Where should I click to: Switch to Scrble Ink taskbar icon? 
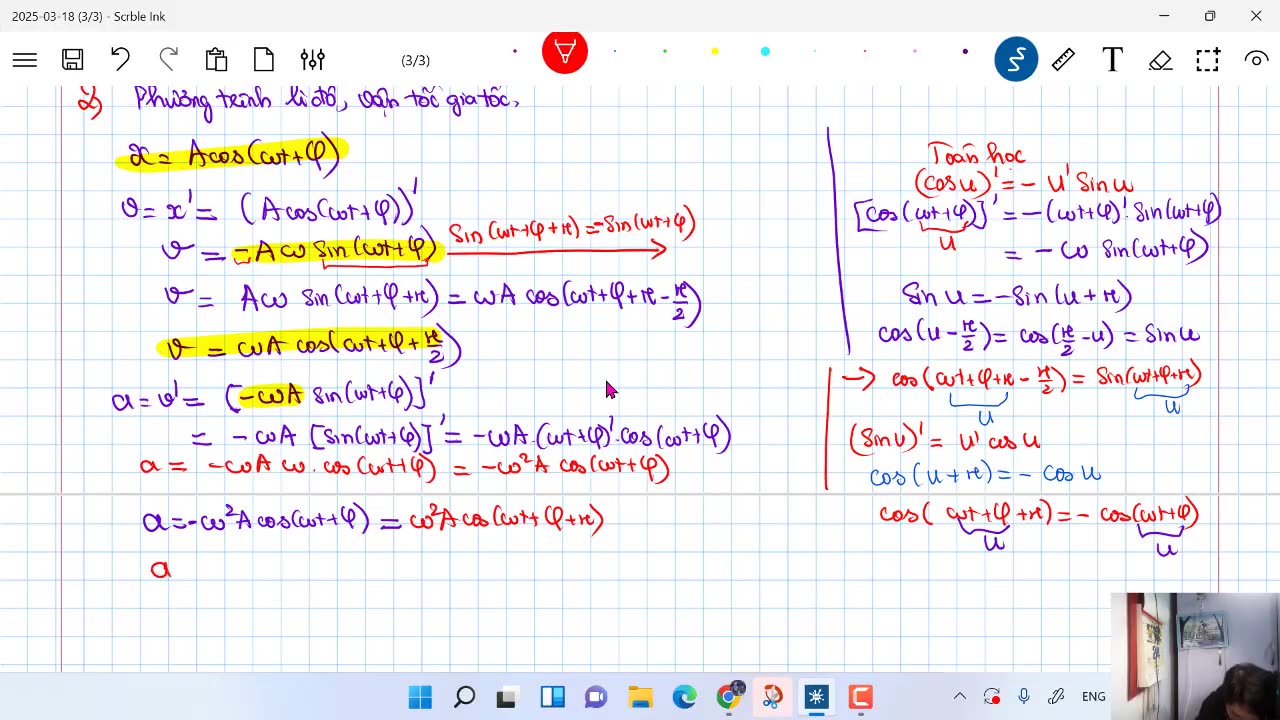click(x=816, y=697)
